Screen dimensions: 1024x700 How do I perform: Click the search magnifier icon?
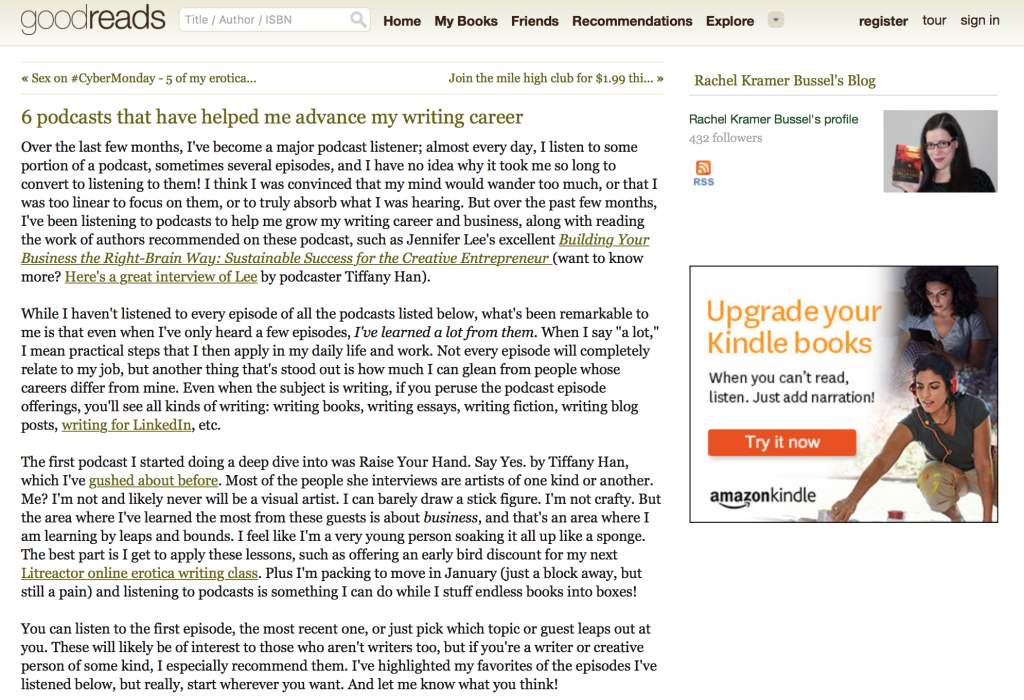[358, 20]
